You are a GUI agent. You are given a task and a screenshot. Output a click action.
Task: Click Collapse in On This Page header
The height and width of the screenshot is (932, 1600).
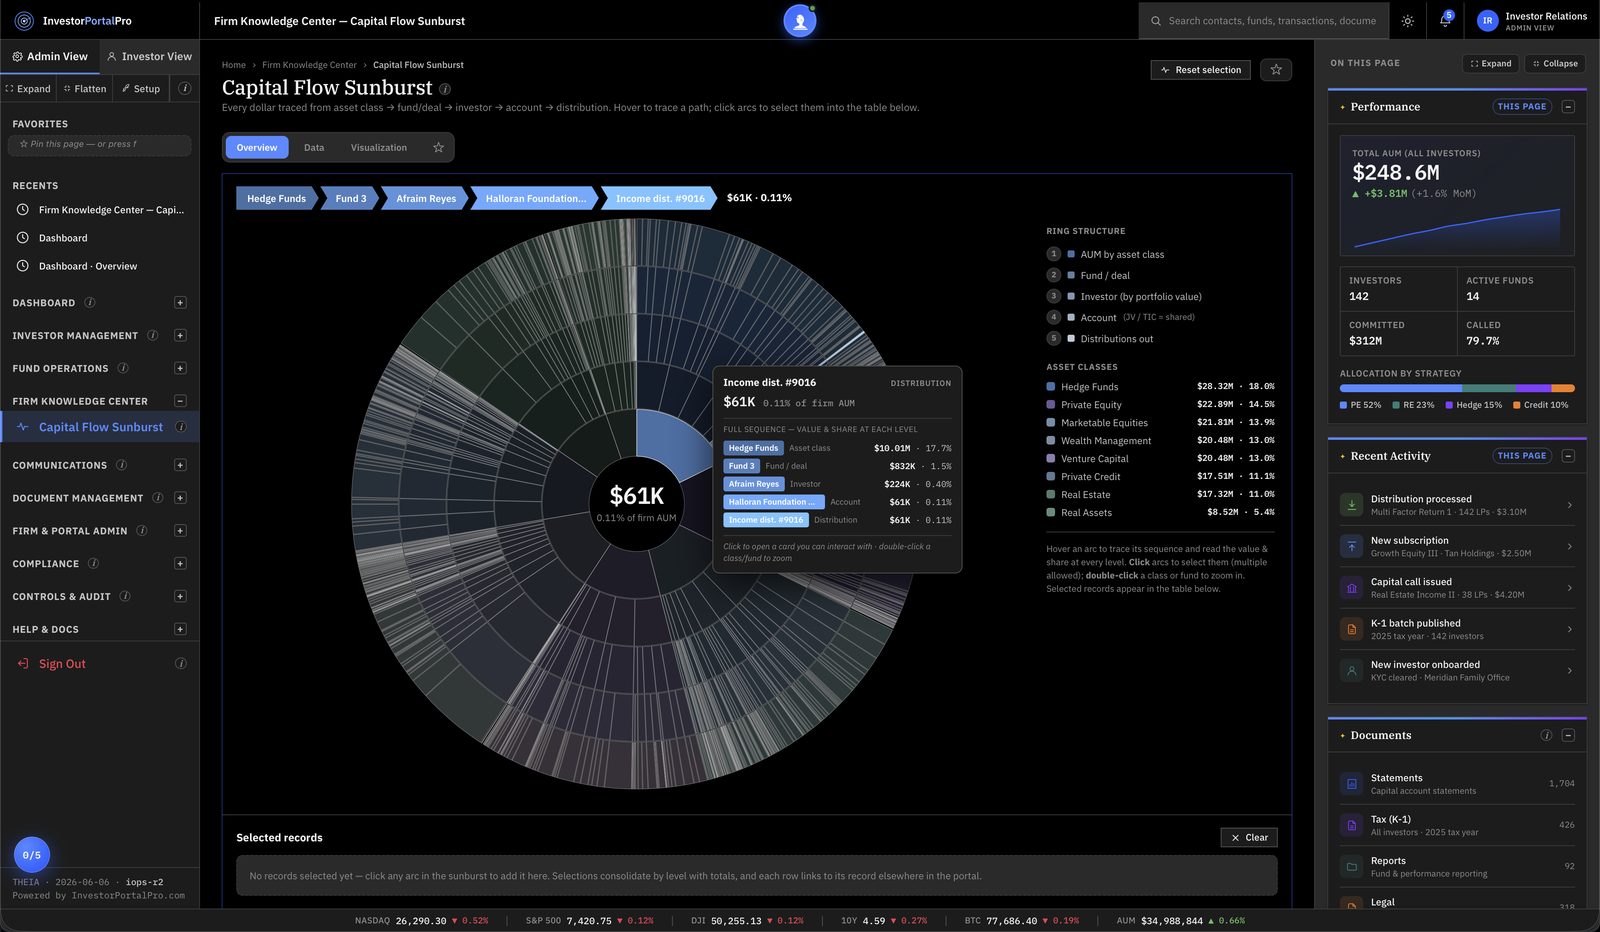click(1555, 63)
